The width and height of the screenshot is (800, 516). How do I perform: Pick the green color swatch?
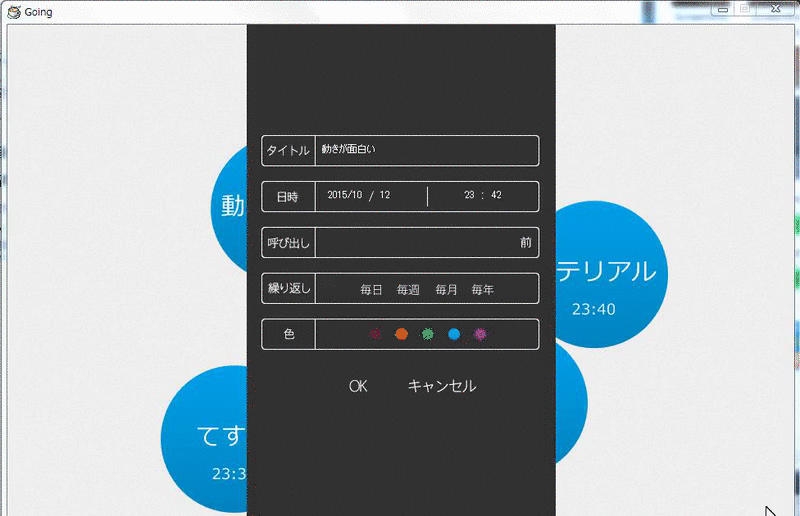click(428, 334)
